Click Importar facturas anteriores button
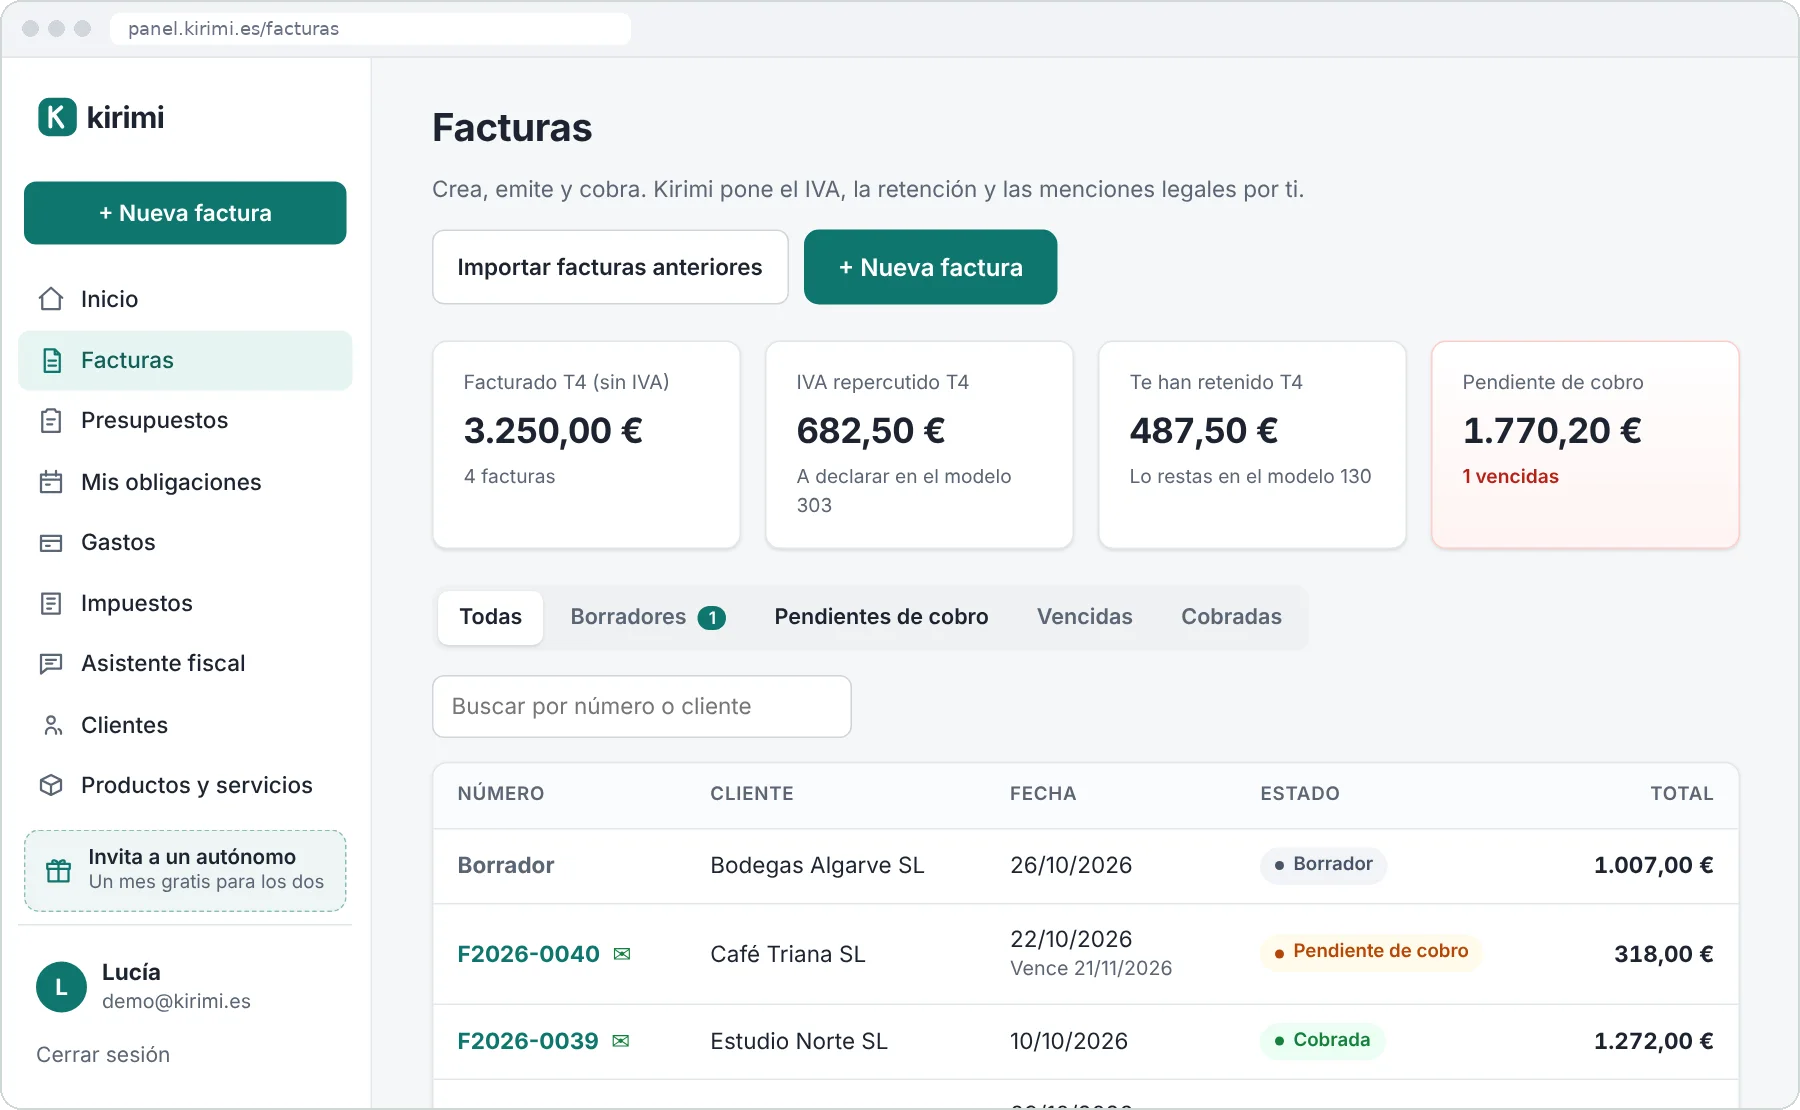 point(610,267)
